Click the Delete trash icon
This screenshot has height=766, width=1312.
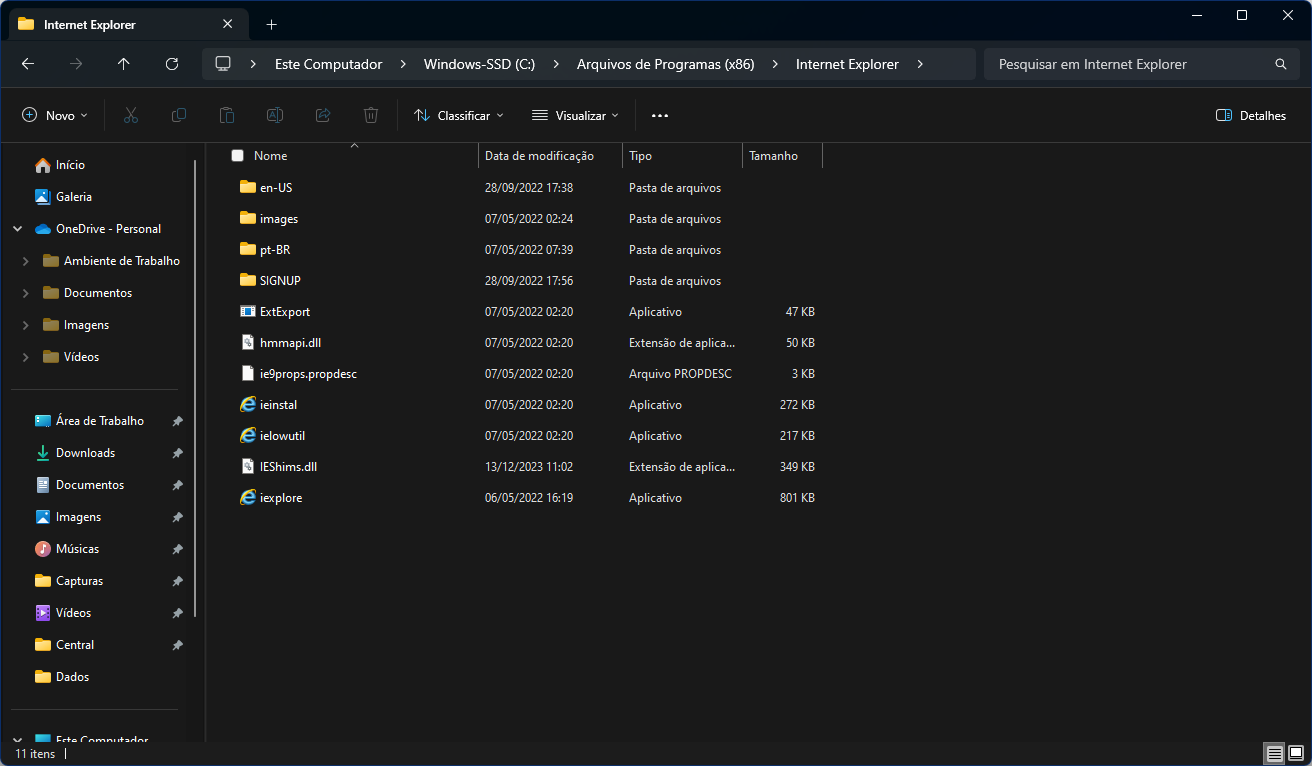(371, 115)
